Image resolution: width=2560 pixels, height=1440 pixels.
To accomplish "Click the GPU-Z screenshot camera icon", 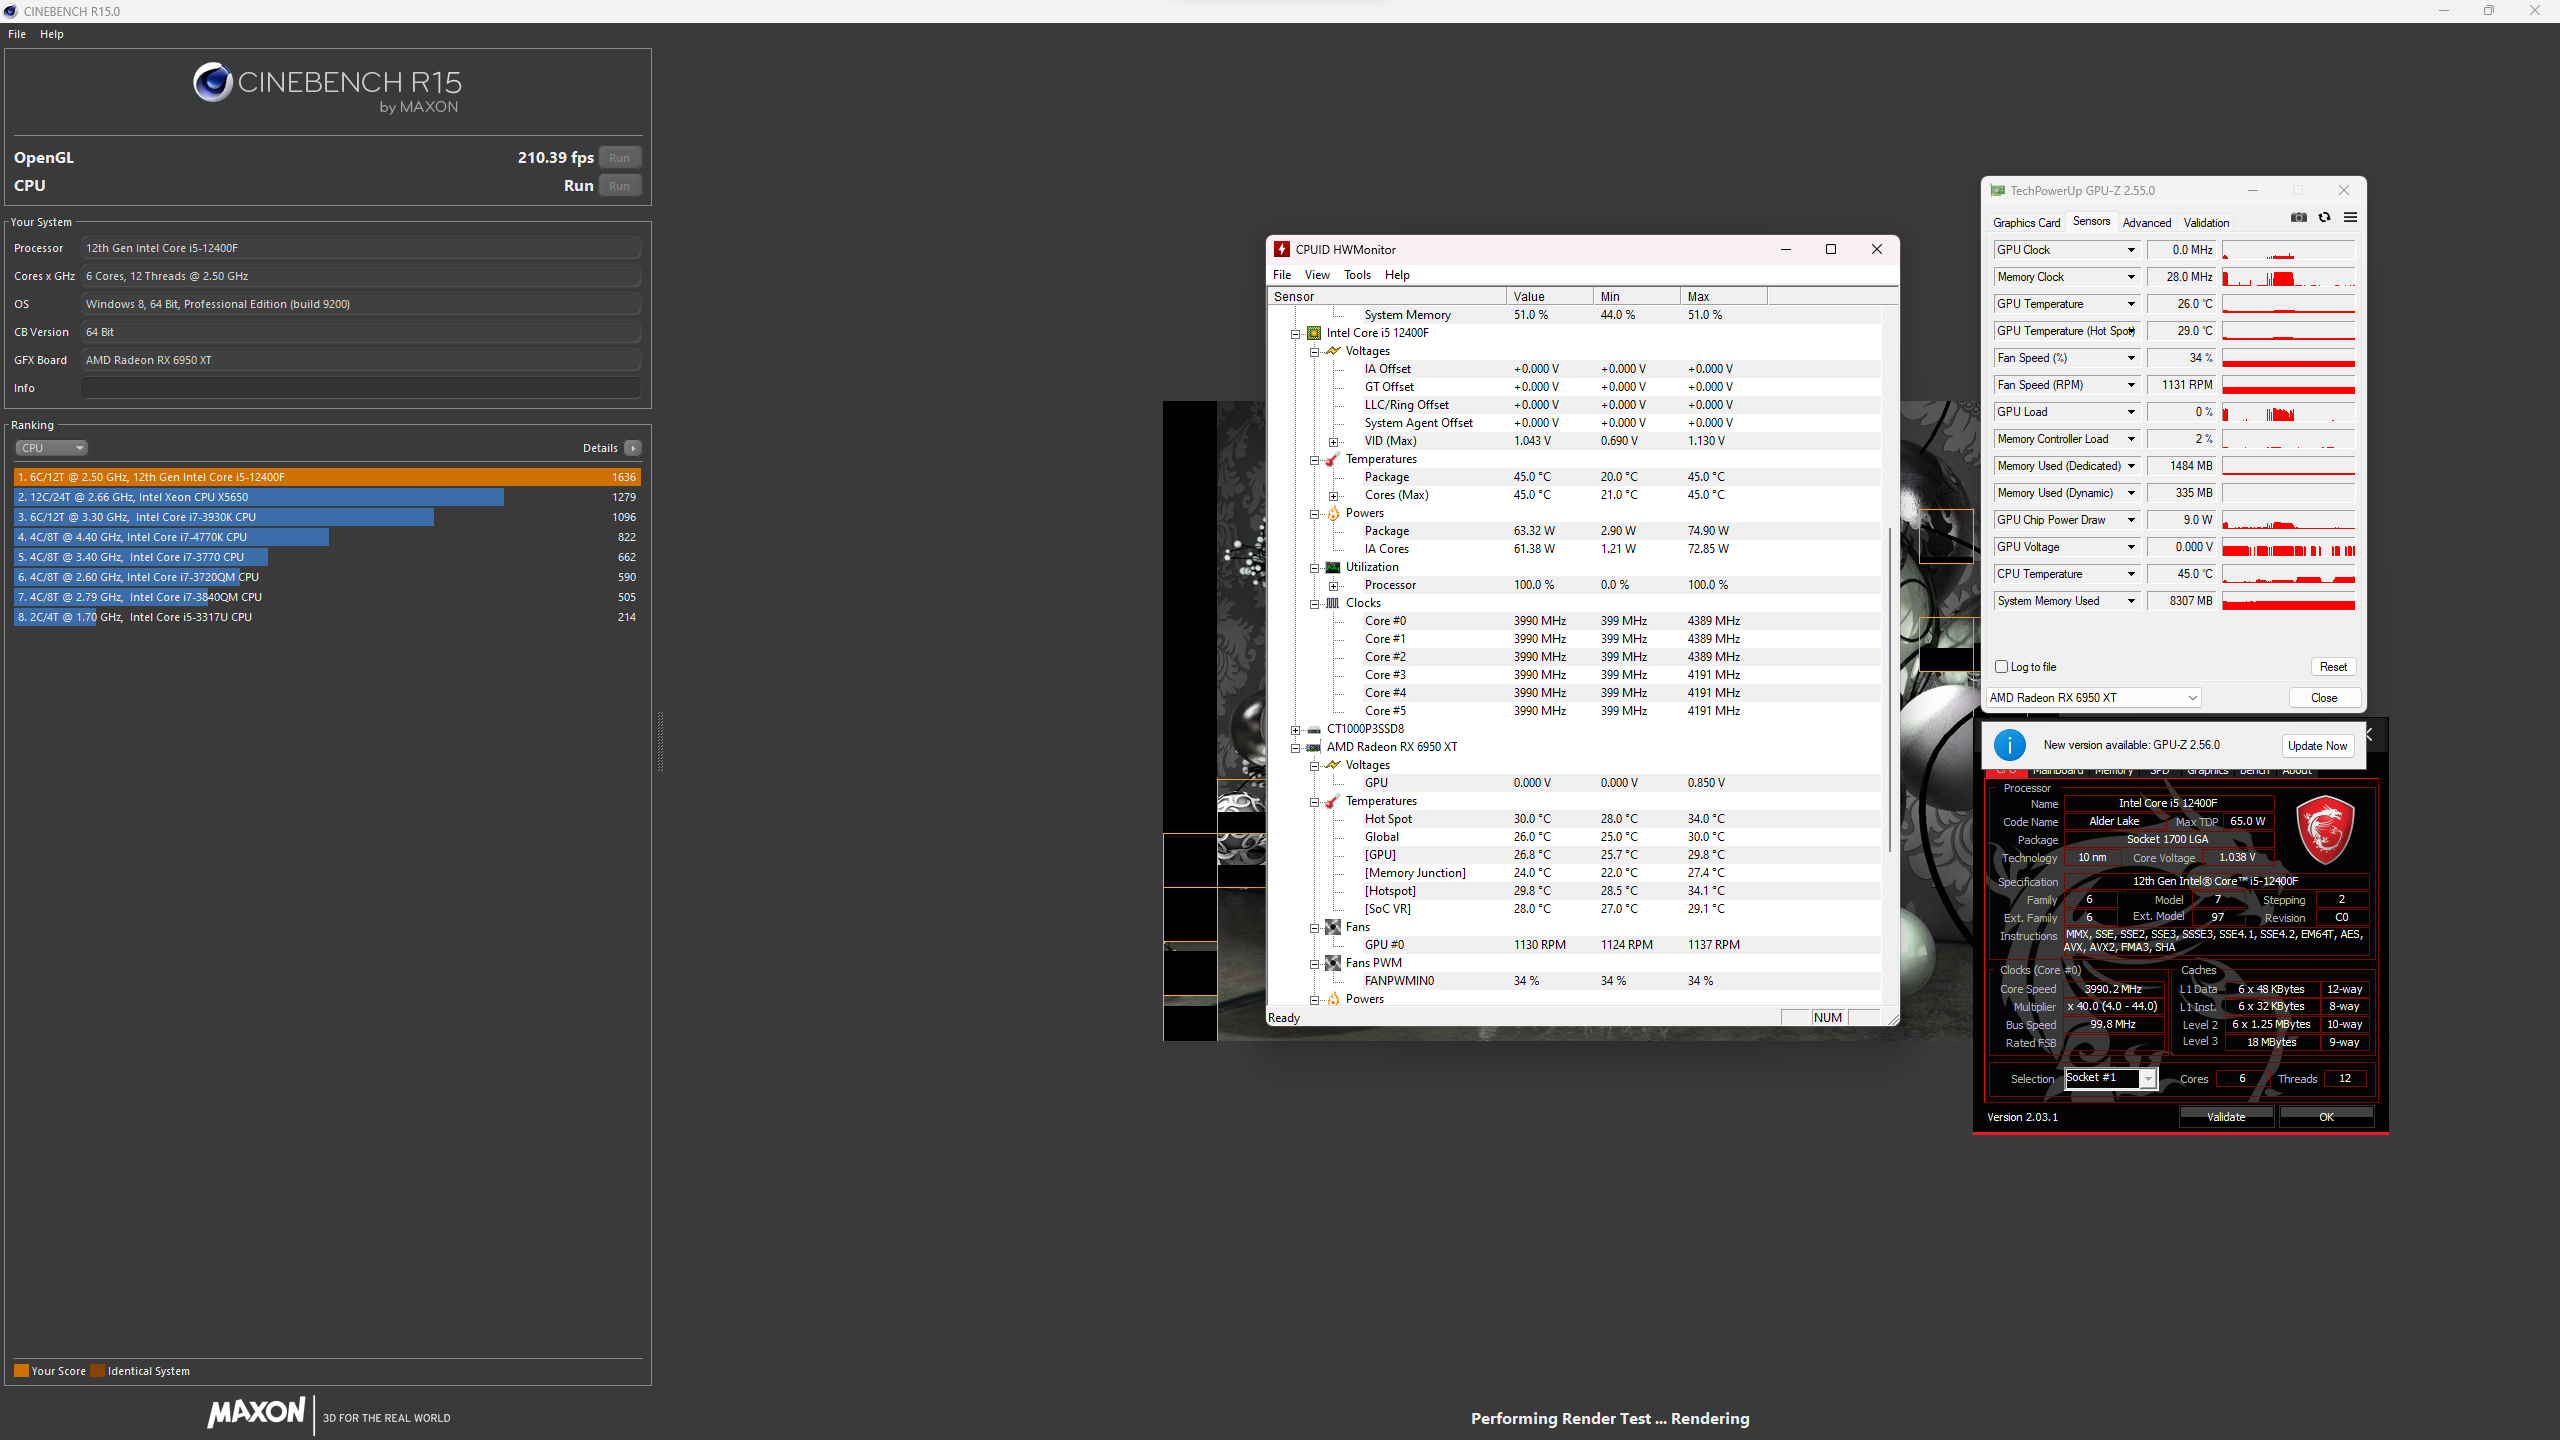I will click(x=2299, y=217).
